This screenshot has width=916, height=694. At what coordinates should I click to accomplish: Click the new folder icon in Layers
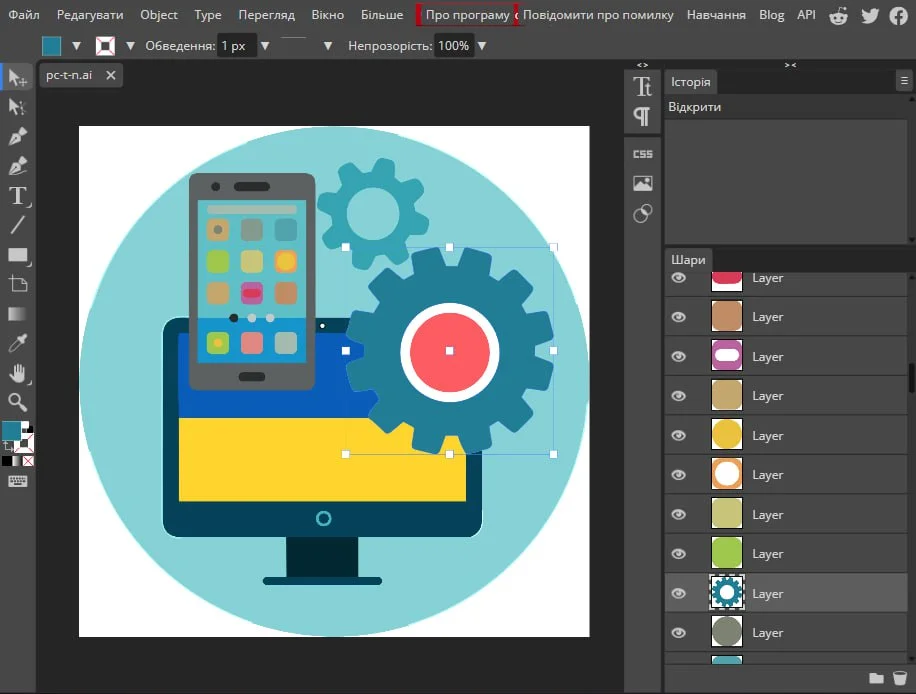coord(876,678)
